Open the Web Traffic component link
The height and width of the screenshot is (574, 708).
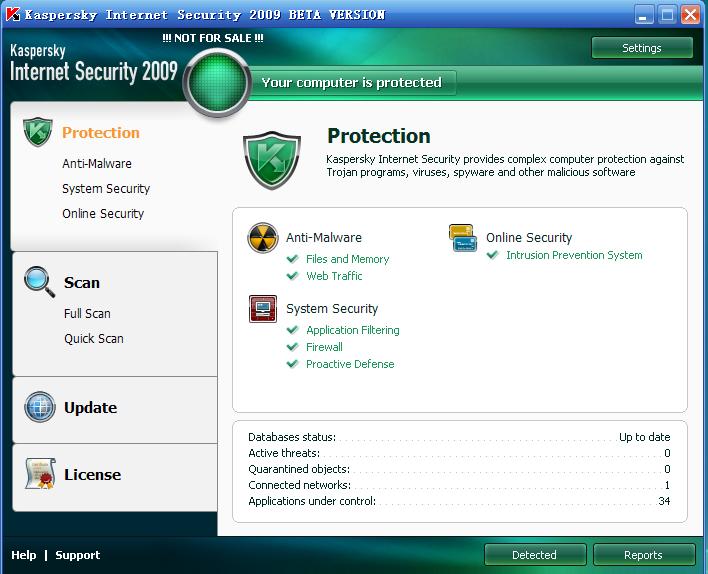tap(334, 275)
